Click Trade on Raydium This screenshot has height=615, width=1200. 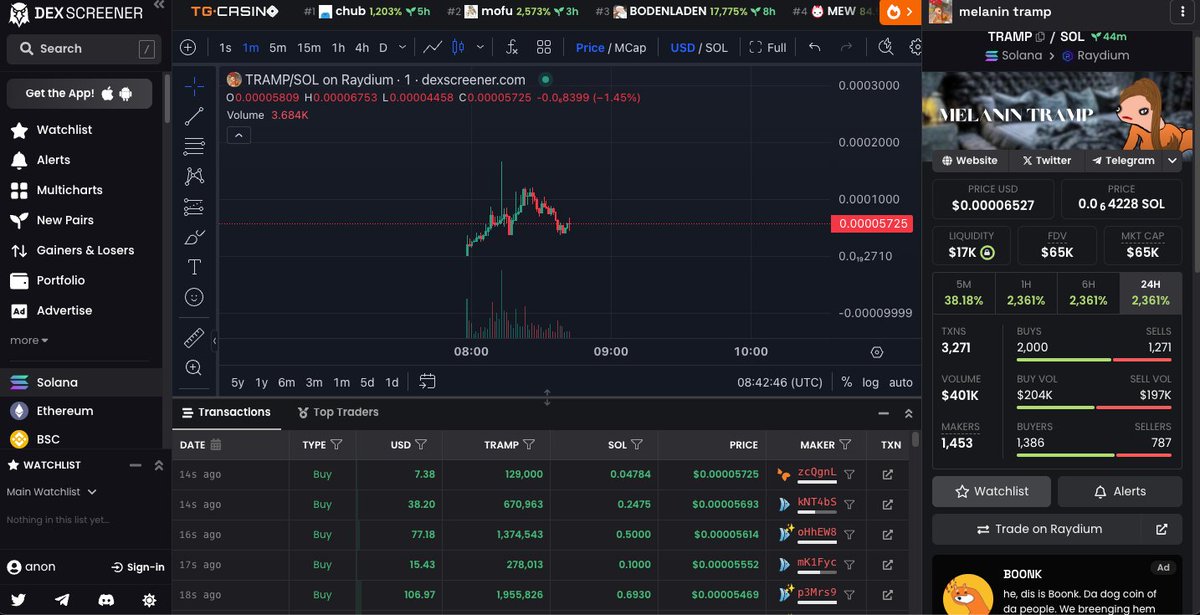click(x=1046, y=528)
